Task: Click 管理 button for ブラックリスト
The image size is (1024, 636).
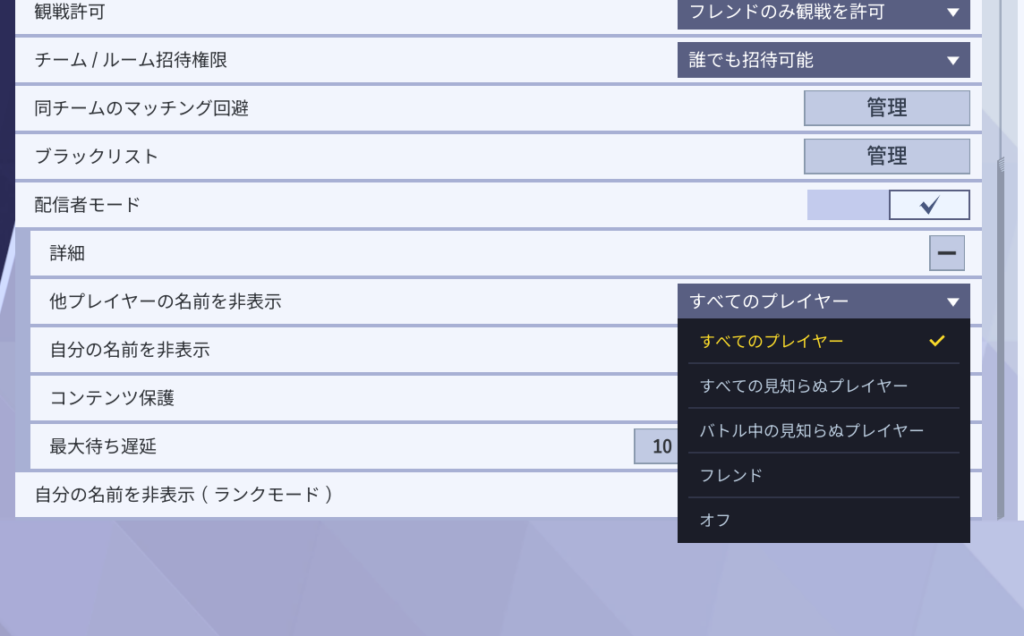Action: [x=886, y=156]
